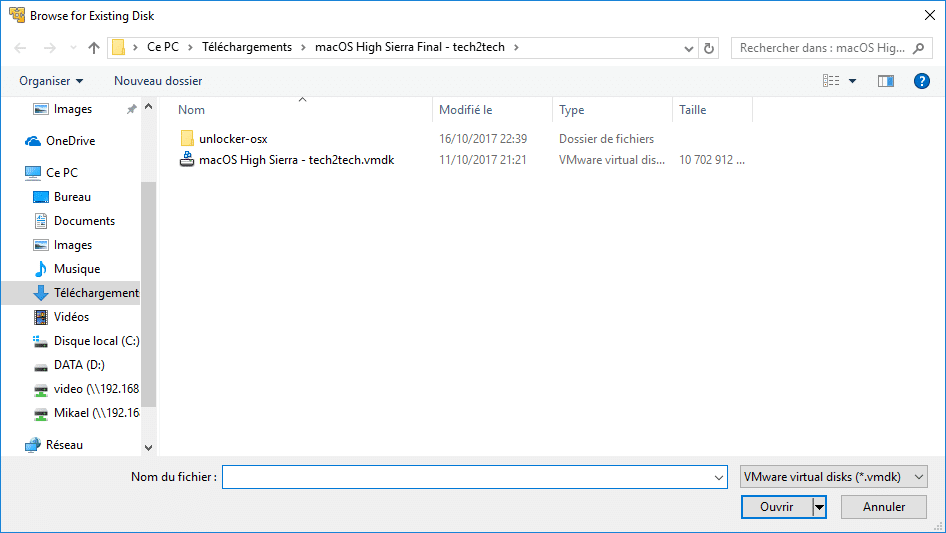This screenshot has height=533, width=946.
Task: Click the folder icon in address bar
Action: click(119, 47)
